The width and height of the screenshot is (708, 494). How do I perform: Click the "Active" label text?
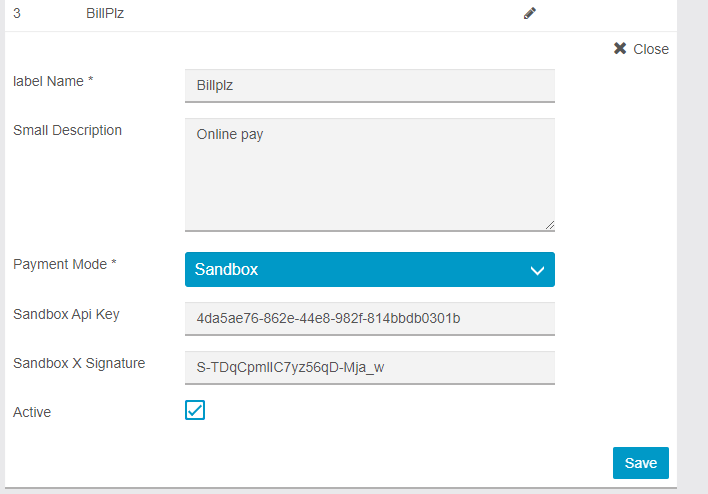click(32, 411)
